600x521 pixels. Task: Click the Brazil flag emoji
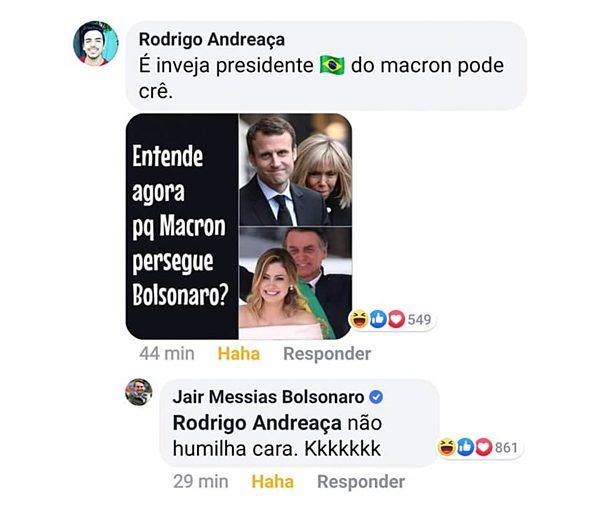(x=331, y=66)
